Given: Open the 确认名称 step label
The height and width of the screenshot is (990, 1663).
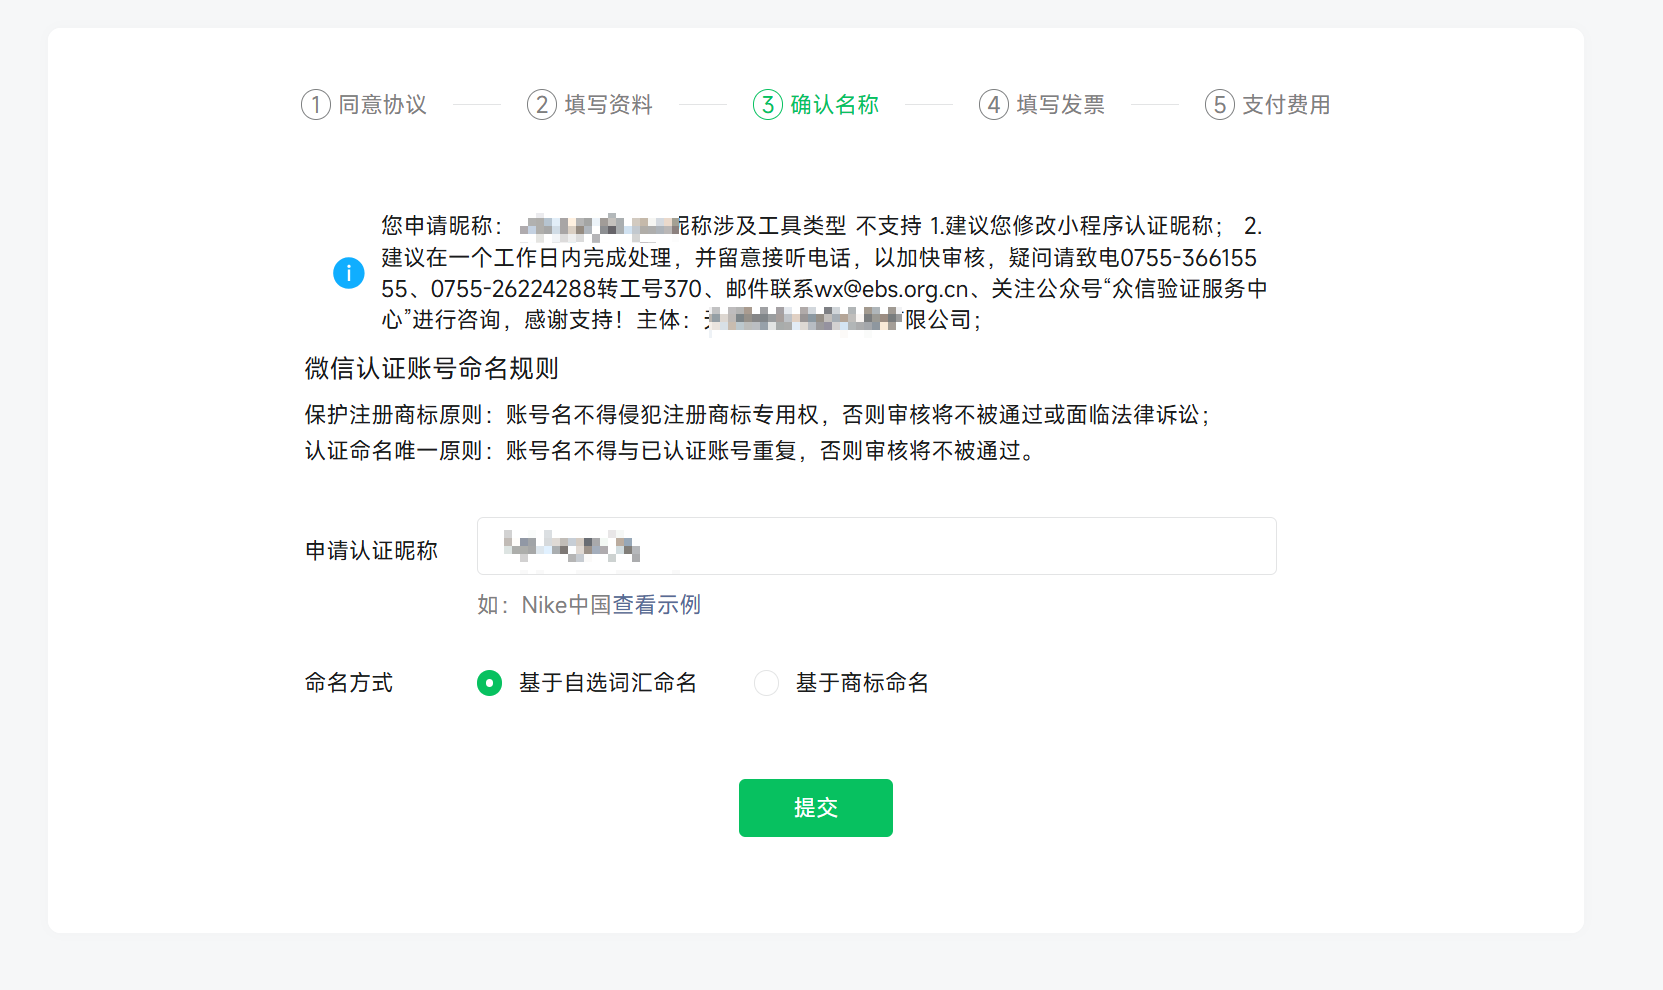Looking at the screenshot, I should (x=835, y=105).
